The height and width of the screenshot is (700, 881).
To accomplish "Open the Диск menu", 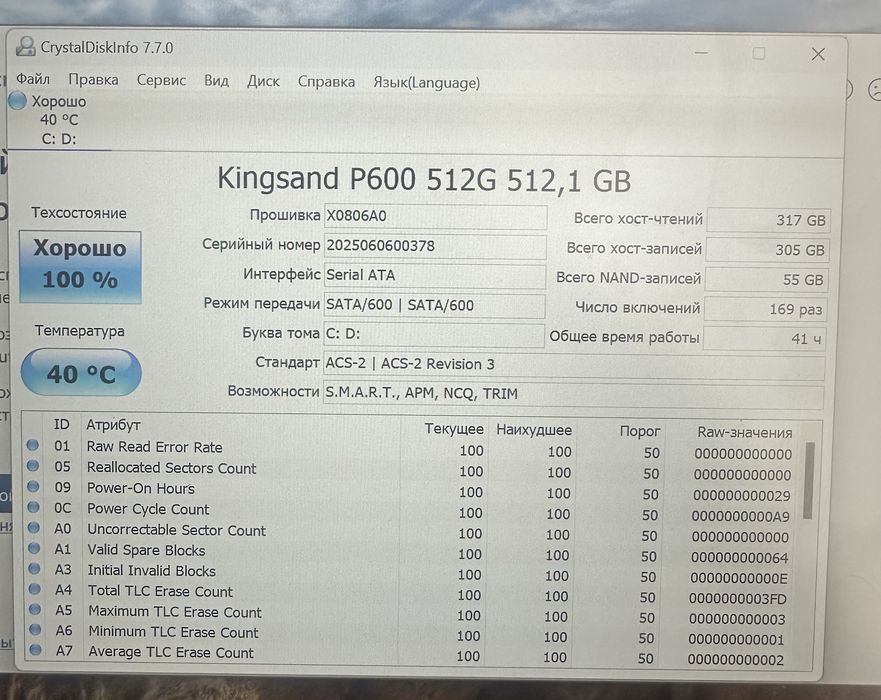I will 264,81.
